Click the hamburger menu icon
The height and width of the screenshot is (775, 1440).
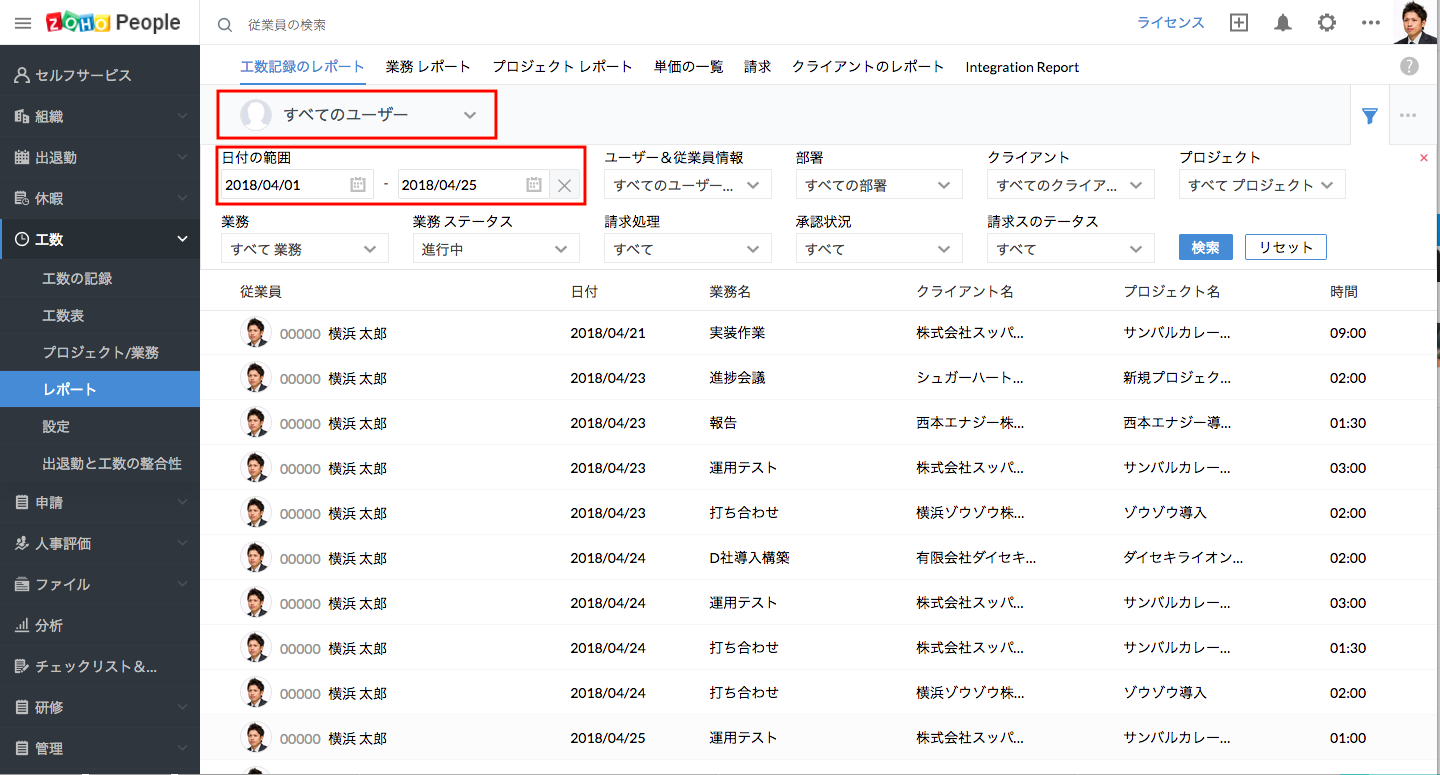tap(23, 23)
